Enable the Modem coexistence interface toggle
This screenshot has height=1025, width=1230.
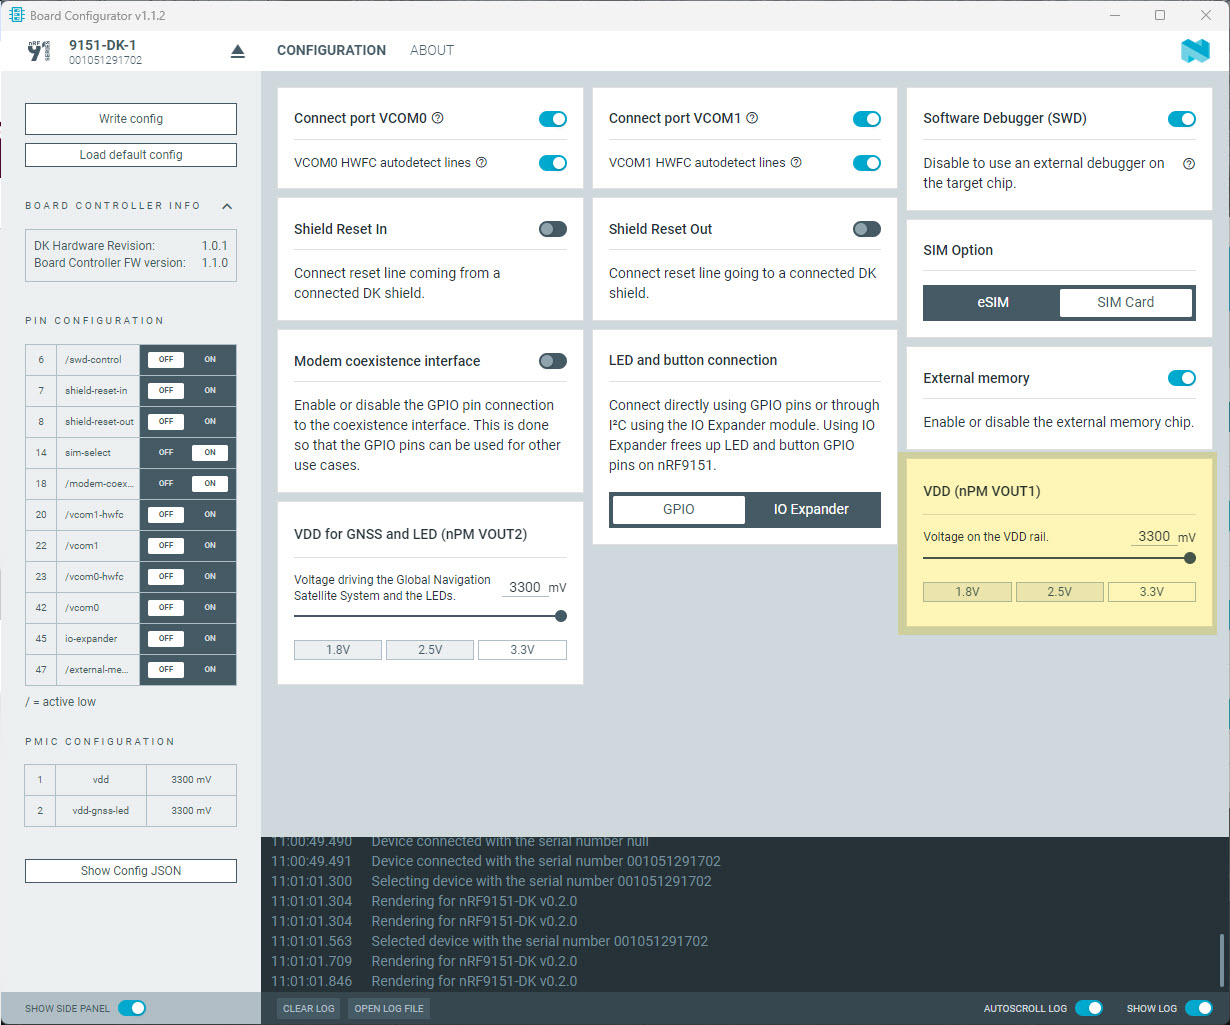pyautogui.click(x=552, y=361)
